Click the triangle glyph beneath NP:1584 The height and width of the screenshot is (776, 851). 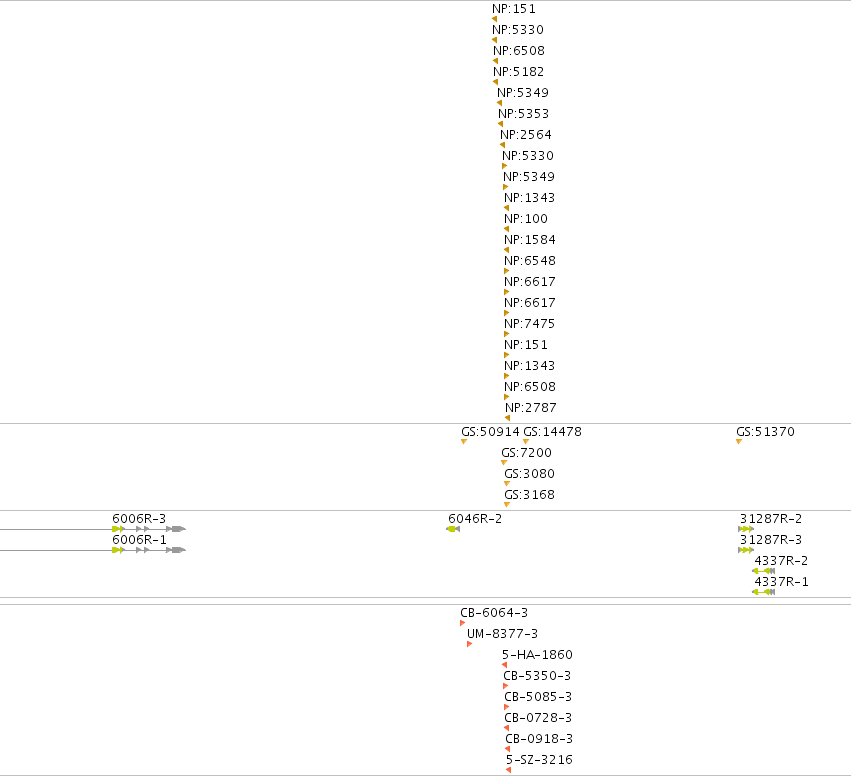(x=506, y=250)
